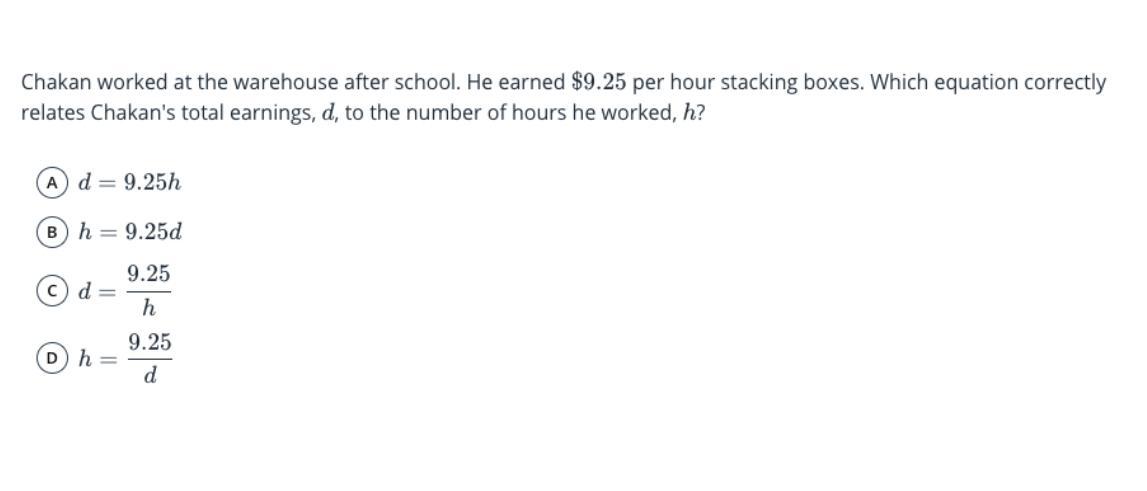The image size is (1147, 491).
Task: Click the denominator d in option D
Action: 150,376
